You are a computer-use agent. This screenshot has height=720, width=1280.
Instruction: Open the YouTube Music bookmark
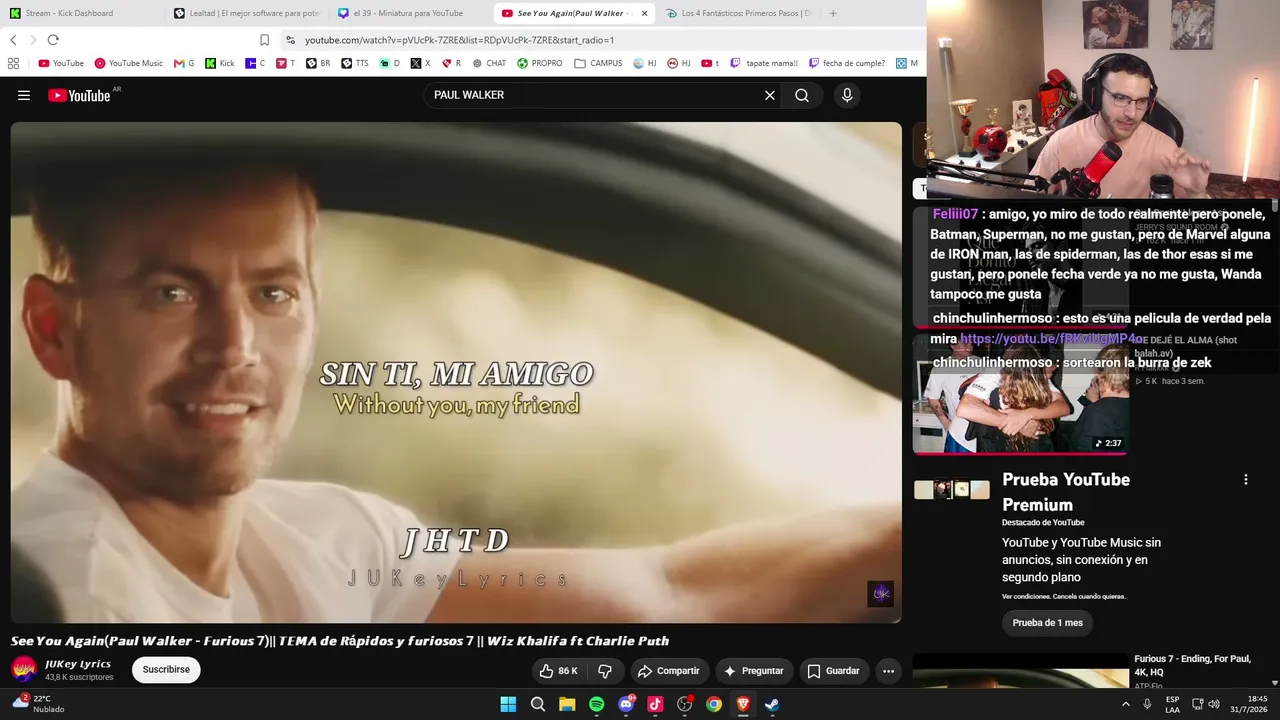[x=129, y=63]
